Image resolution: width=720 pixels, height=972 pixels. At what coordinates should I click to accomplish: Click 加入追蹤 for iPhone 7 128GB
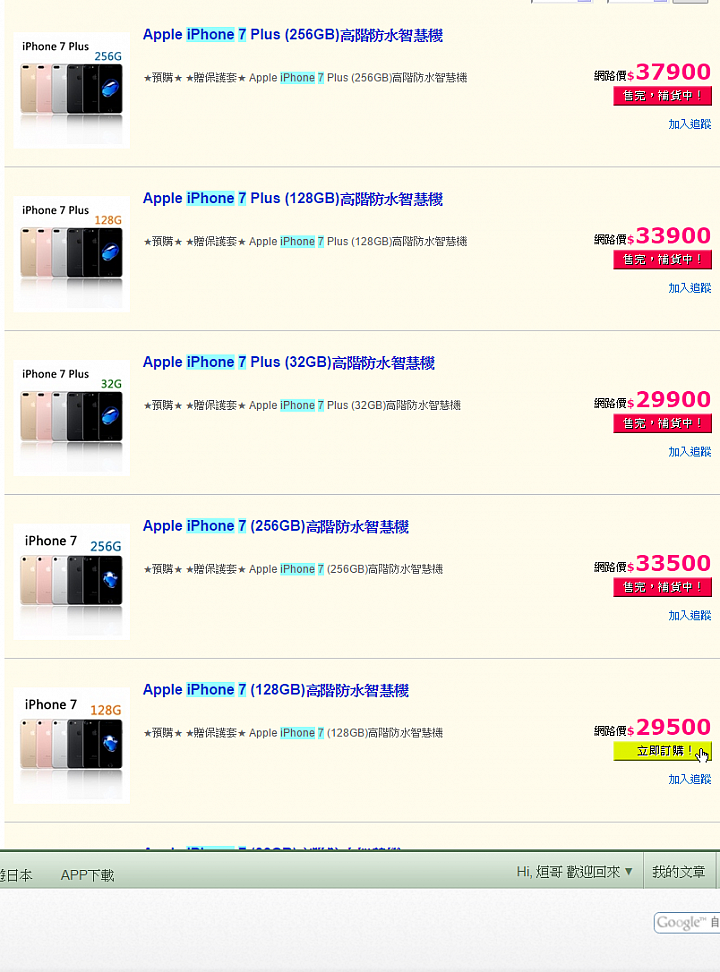(690, 779)
